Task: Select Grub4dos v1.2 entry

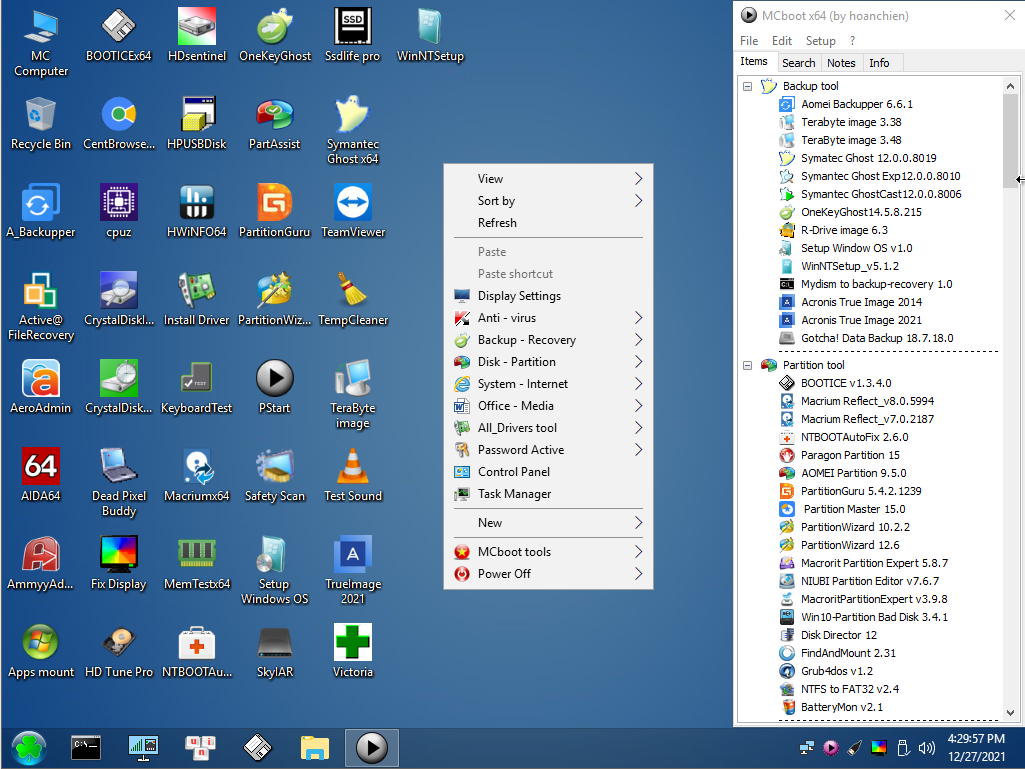Action: [x=836, y=671]
